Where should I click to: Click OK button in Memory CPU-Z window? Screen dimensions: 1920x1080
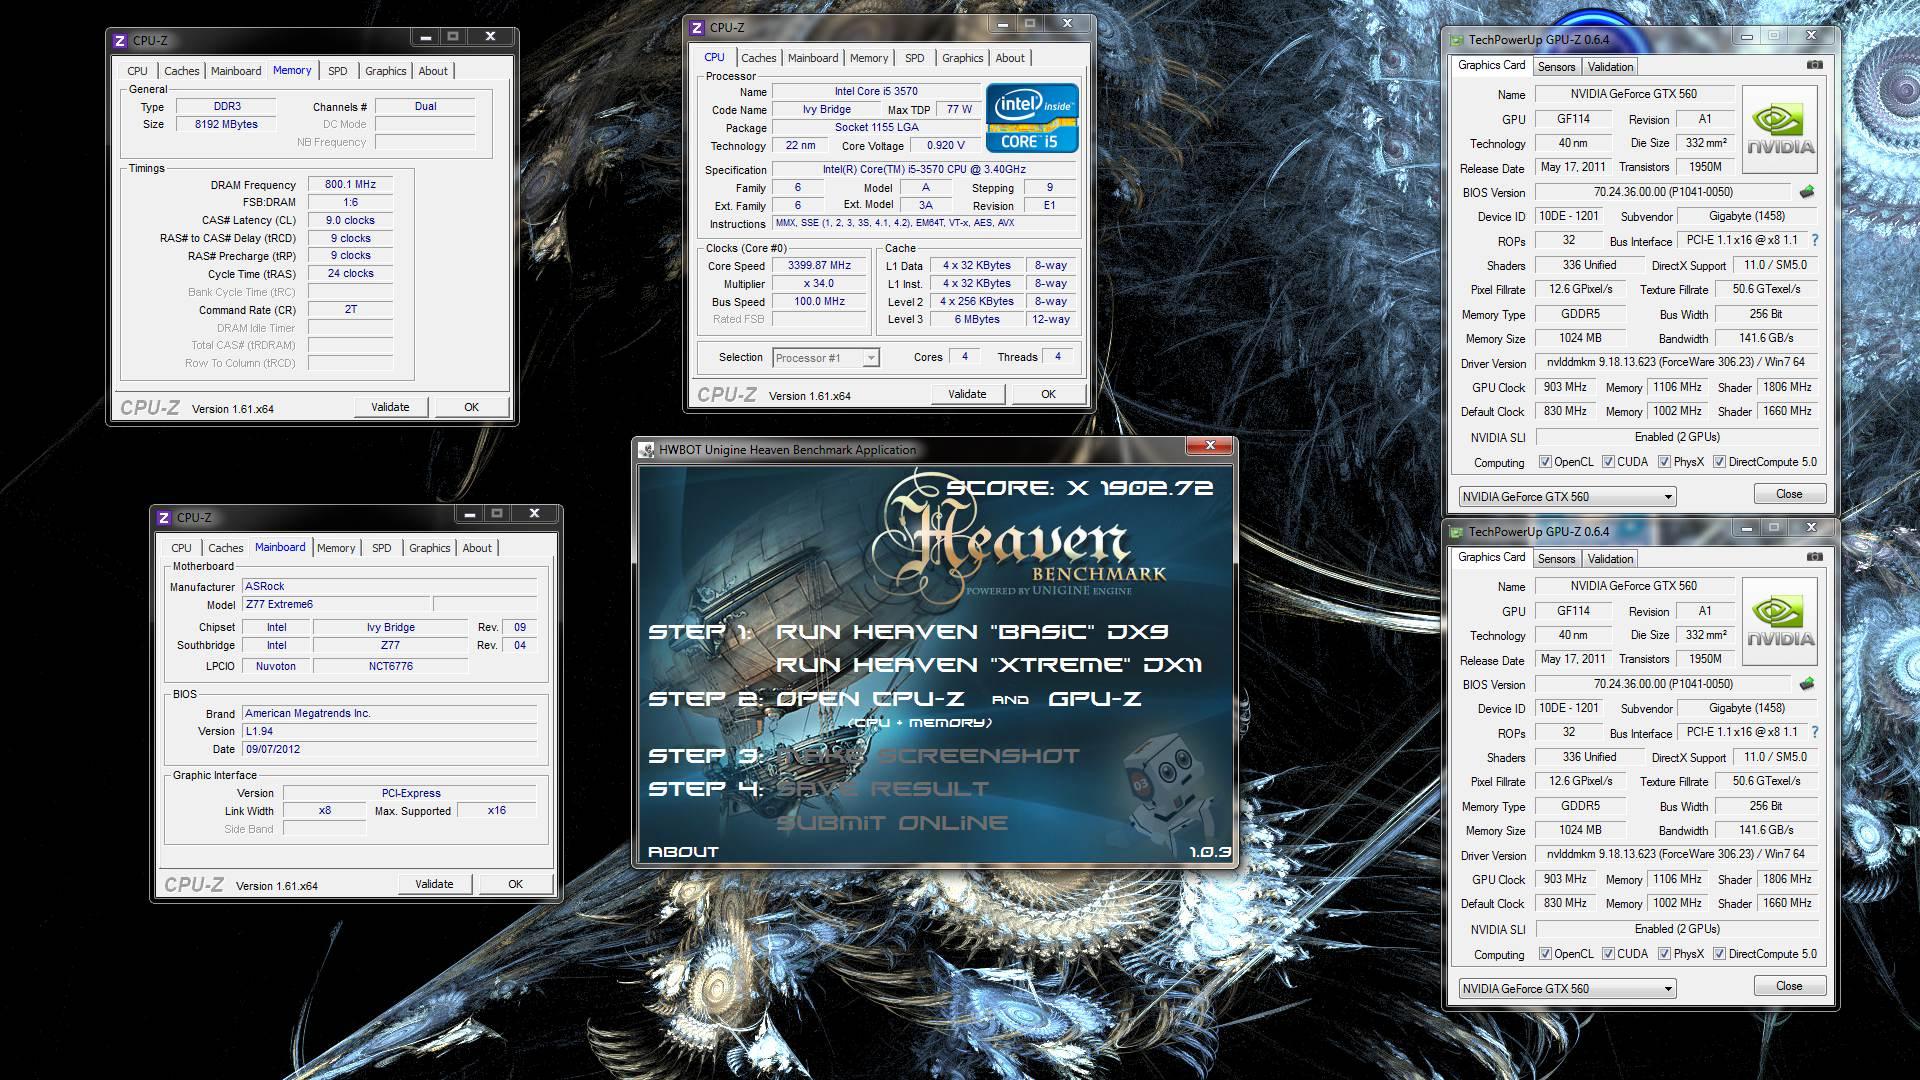[471, 407]
